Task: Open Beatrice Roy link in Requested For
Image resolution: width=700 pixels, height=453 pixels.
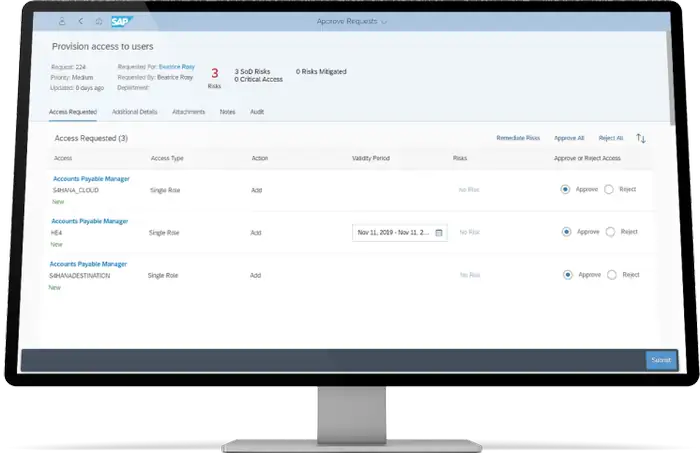Action: pos(179,66)
